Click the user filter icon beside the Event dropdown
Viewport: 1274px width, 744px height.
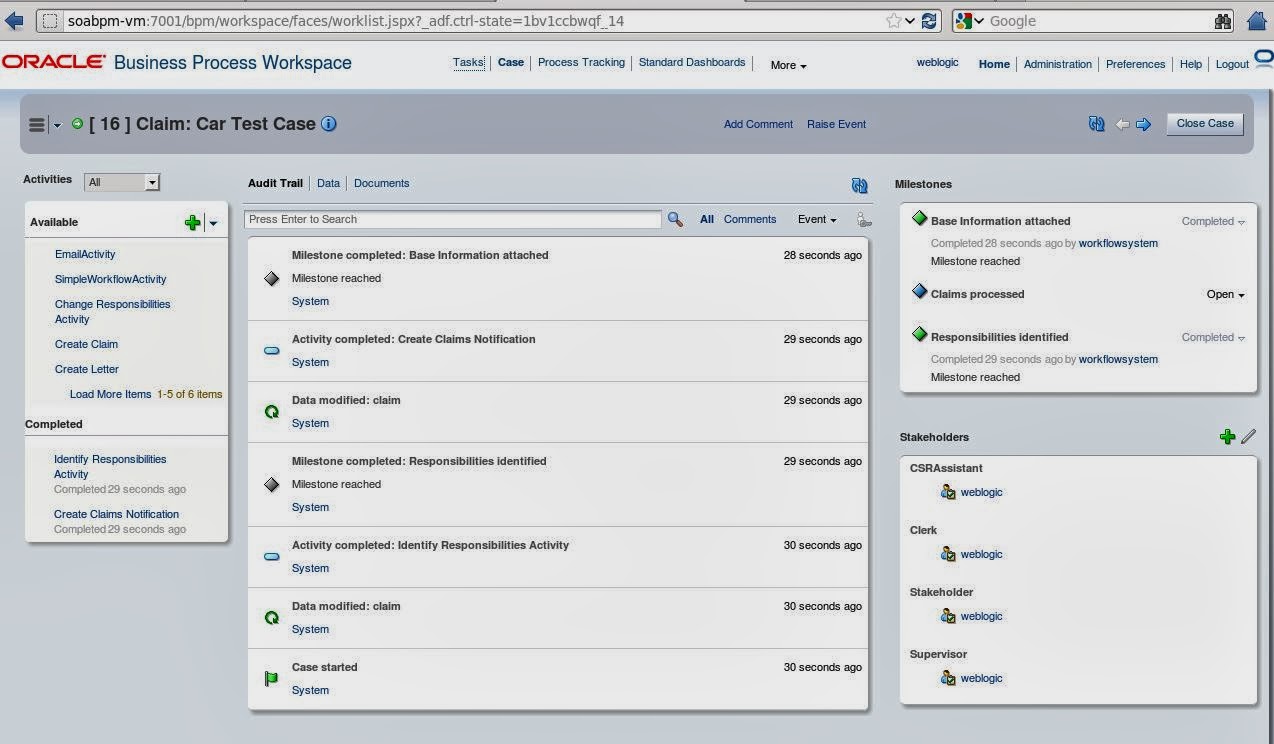[x=863, y=219]
